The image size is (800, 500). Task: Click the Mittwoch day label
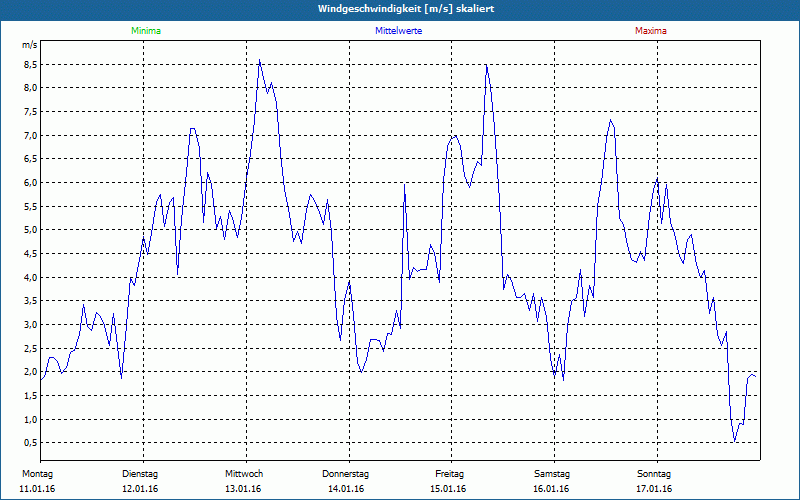[244, 474]
